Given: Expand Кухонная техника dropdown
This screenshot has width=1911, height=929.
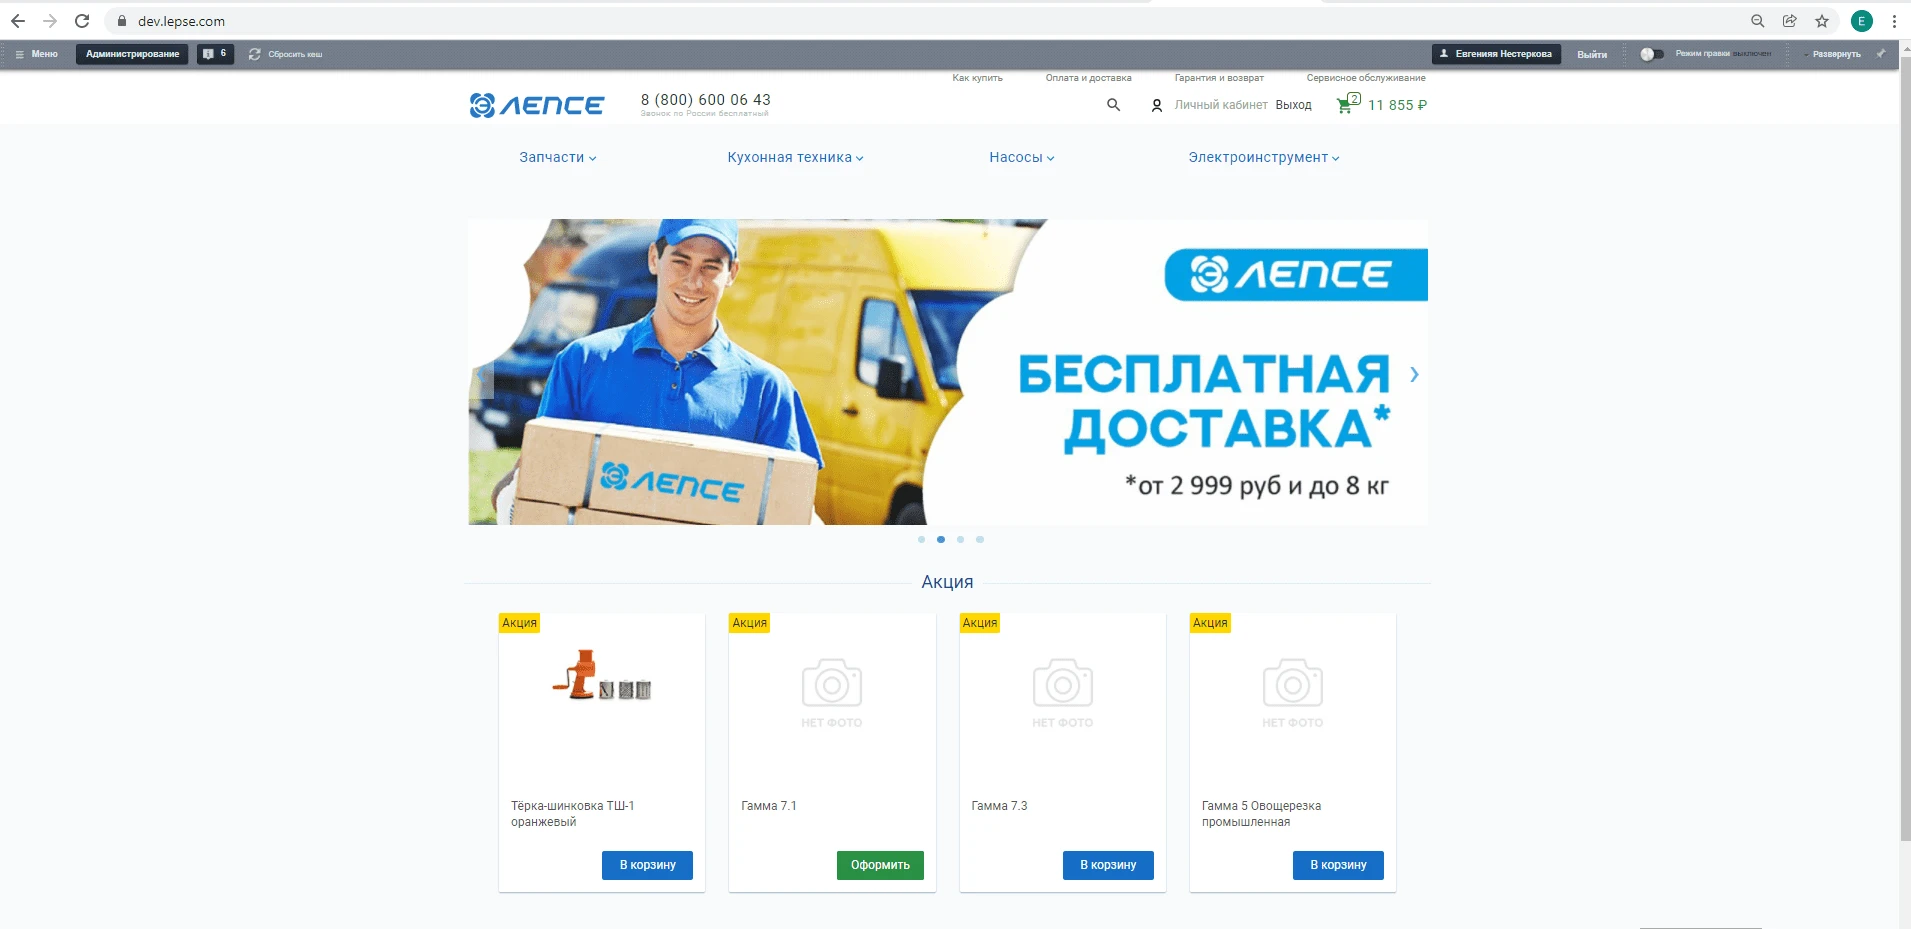Looking at the screenshot, I should coord(795,158).
